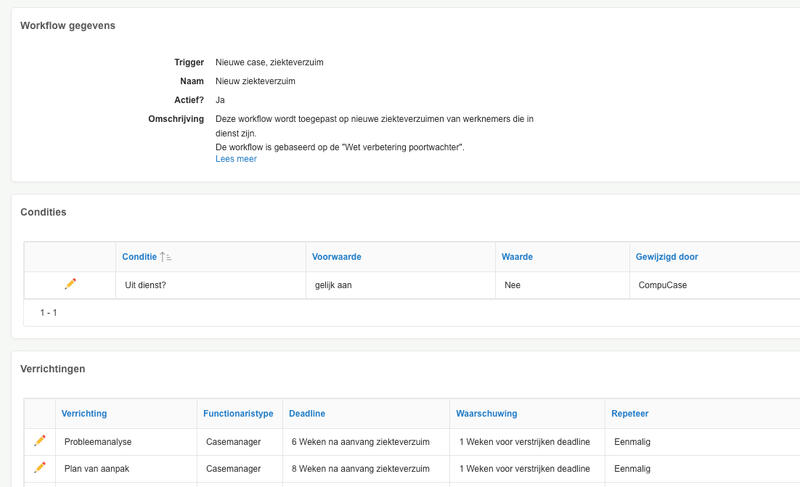Click the 'Wet verbetering poortwachter' description line
The height and width of the screenshot is (487, 800).
[340, 147]
